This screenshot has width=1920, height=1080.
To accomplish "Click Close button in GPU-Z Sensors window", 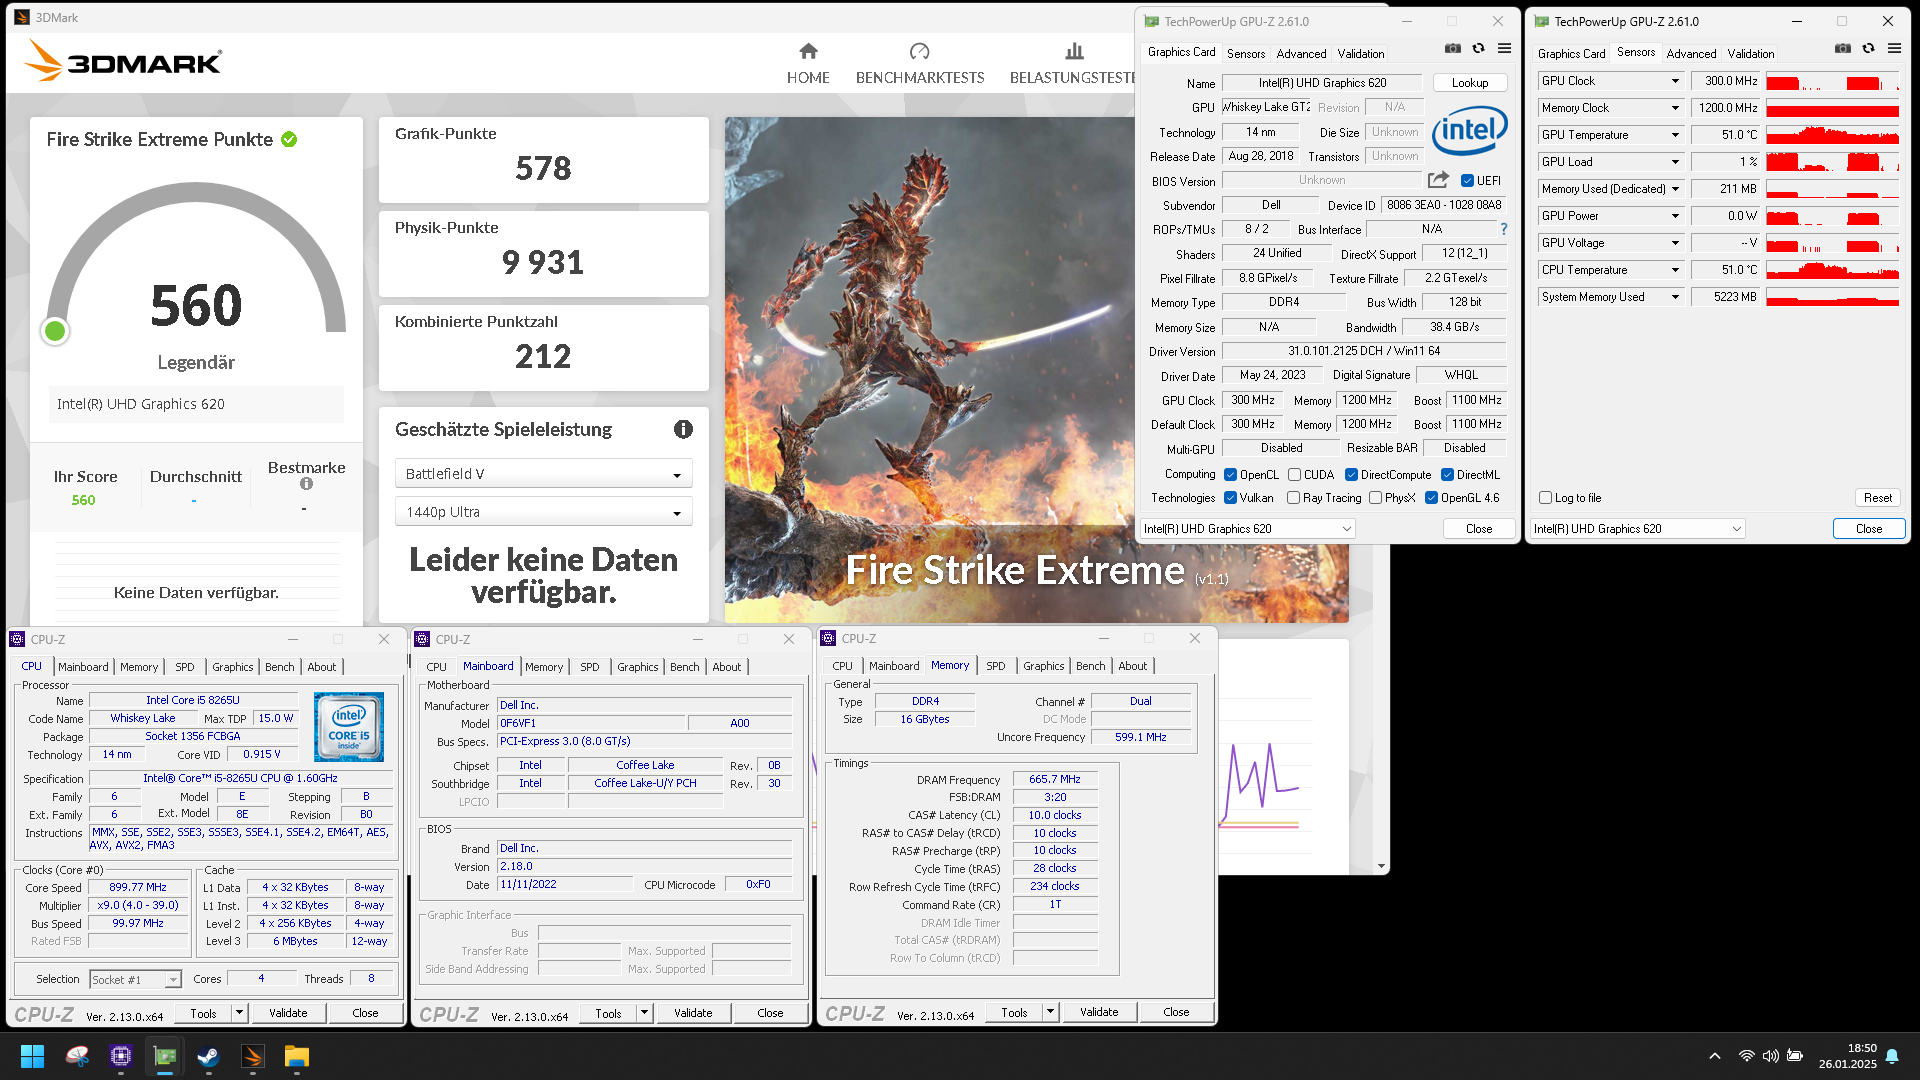I will [1869, 529].
